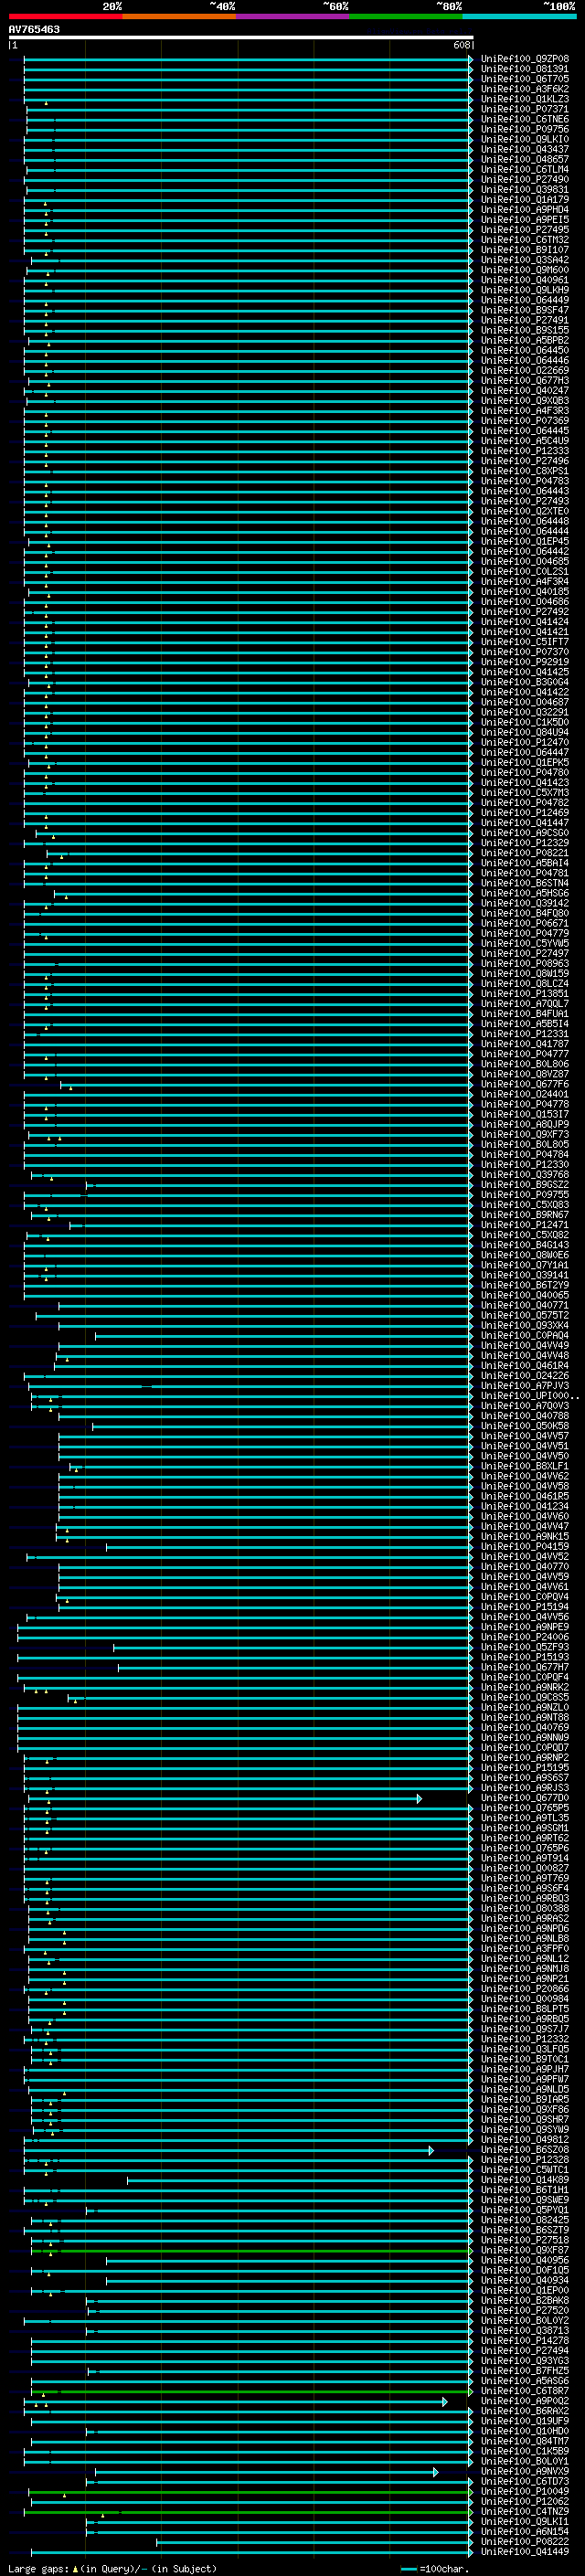The height and width of the screenshot is (2576, 585).
Task: Open hit UniRef100_O81391
Action: click(524, 69)
